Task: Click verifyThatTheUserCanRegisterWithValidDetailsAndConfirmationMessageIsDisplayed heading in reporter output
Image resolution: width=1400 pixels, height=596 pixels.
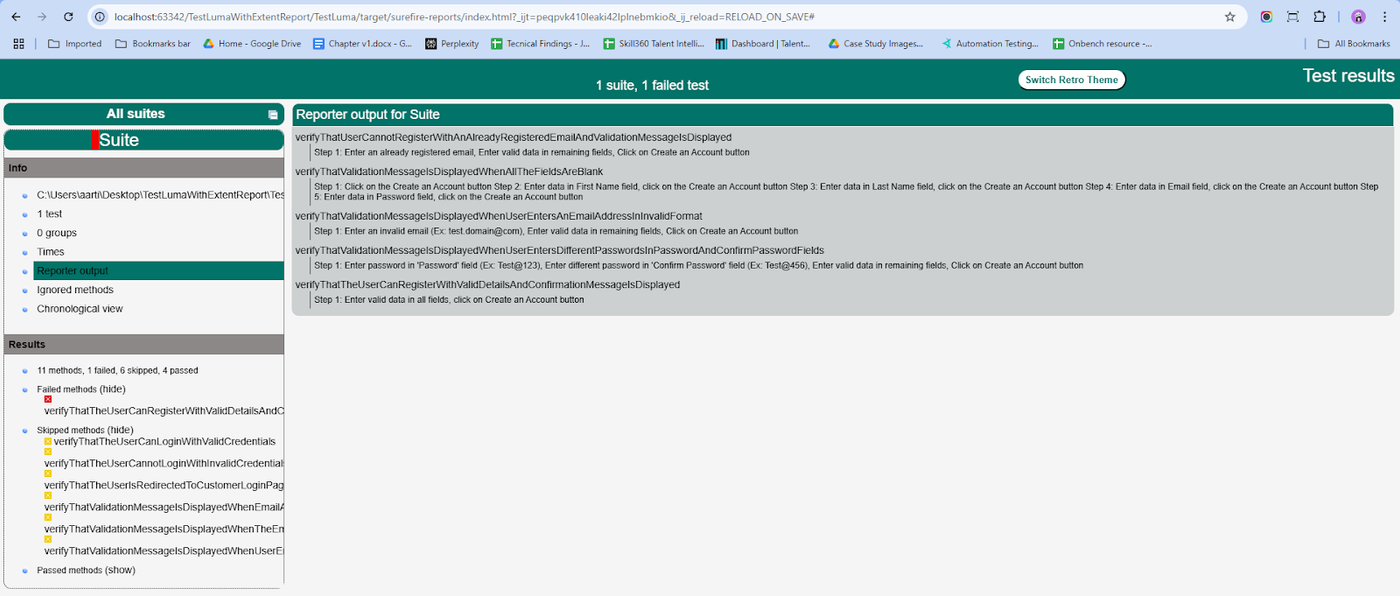Action: click(x=487, y=285)
